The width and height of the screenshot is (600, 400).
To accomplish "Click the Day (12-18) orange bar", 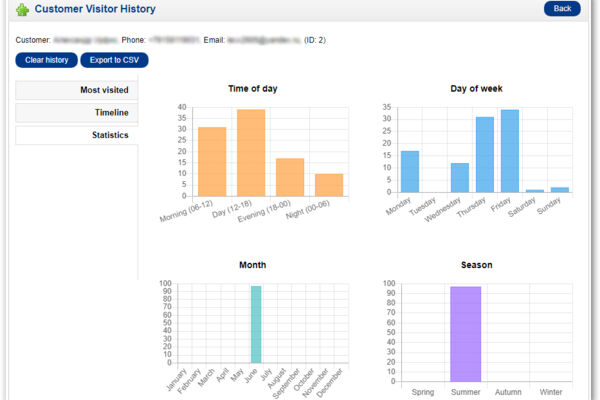I will tap(251, 153).
